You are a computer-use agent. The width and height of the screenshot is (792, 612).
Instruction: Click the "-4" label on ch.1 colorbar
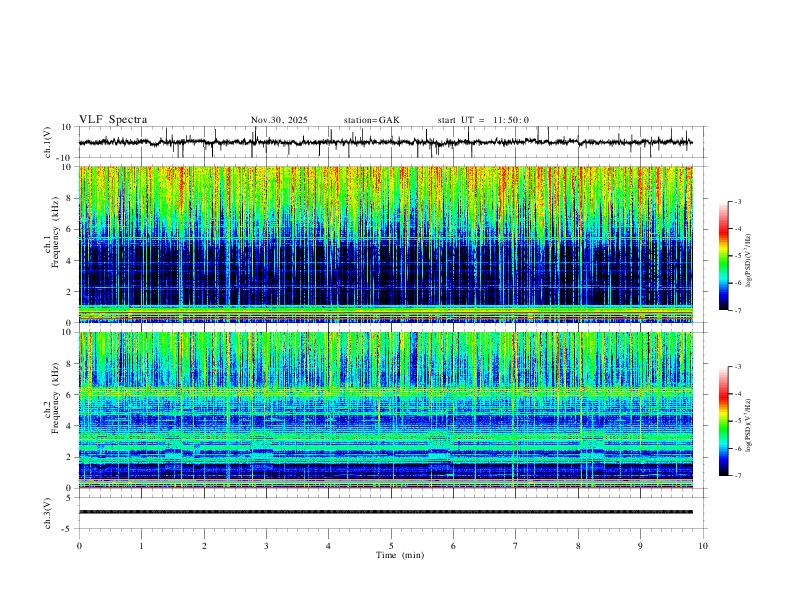[737, 229]
